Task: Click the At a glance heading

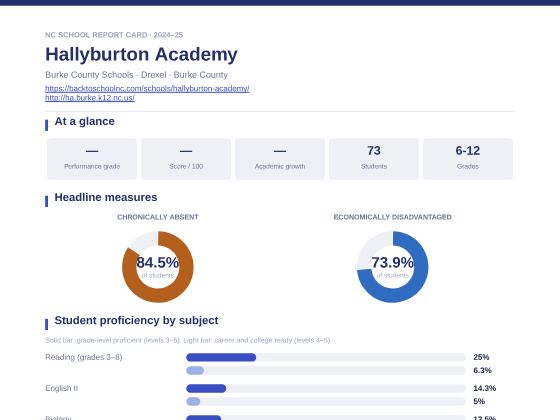Action: click(x=84, y=121)
